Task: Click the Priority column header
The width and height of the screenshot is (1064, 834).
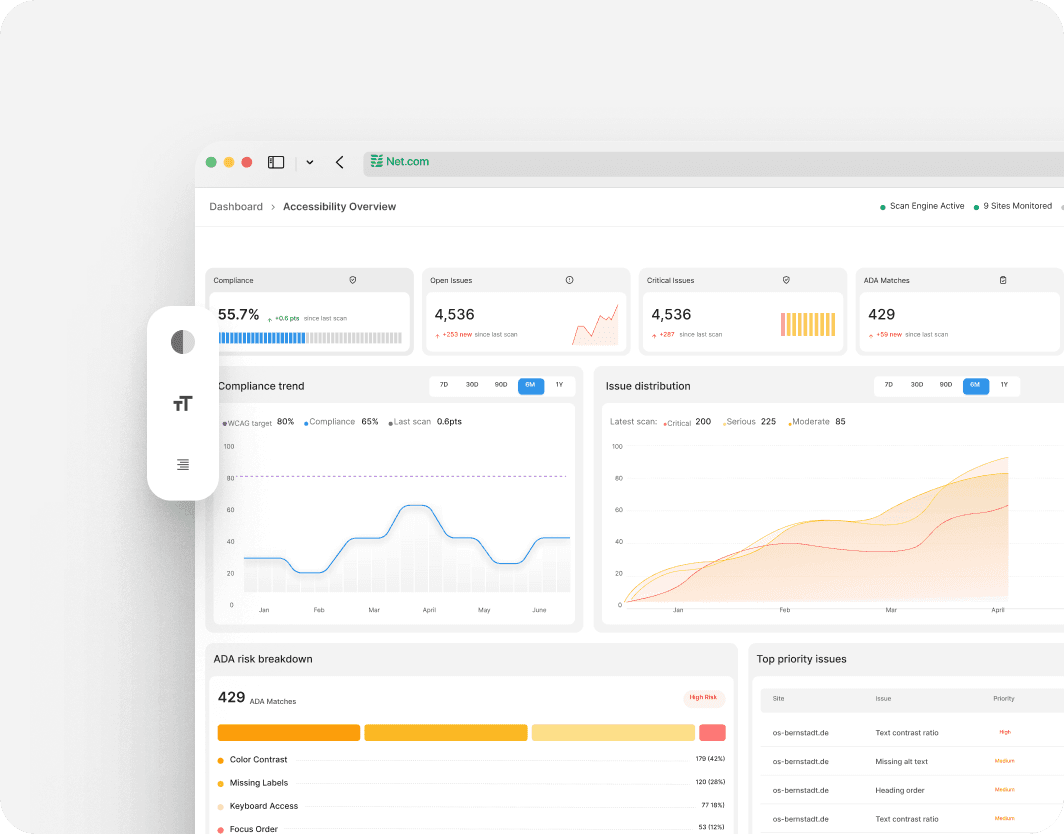Action: pyautogui.click(x=1004, y=699)
